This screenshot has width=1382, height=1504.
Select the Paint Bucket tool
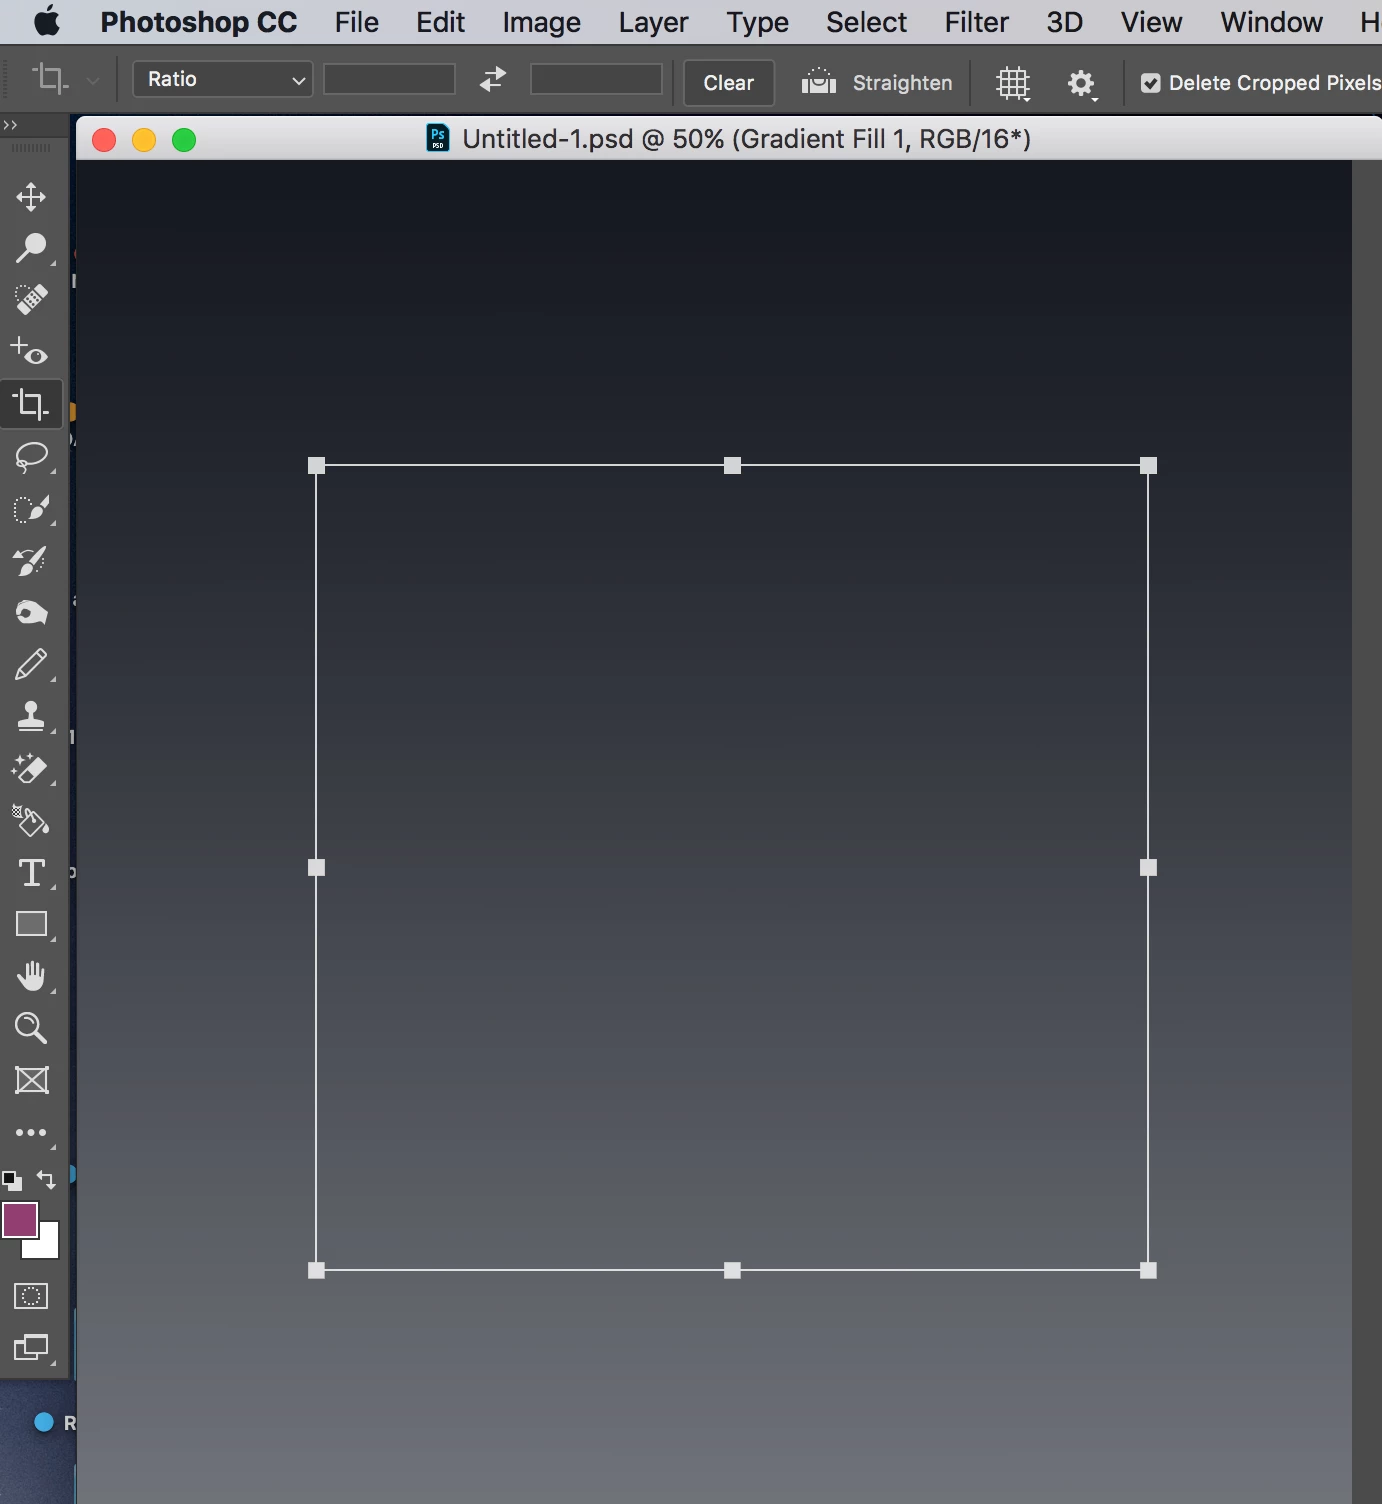pyautogui.click(x=31, y=821)
